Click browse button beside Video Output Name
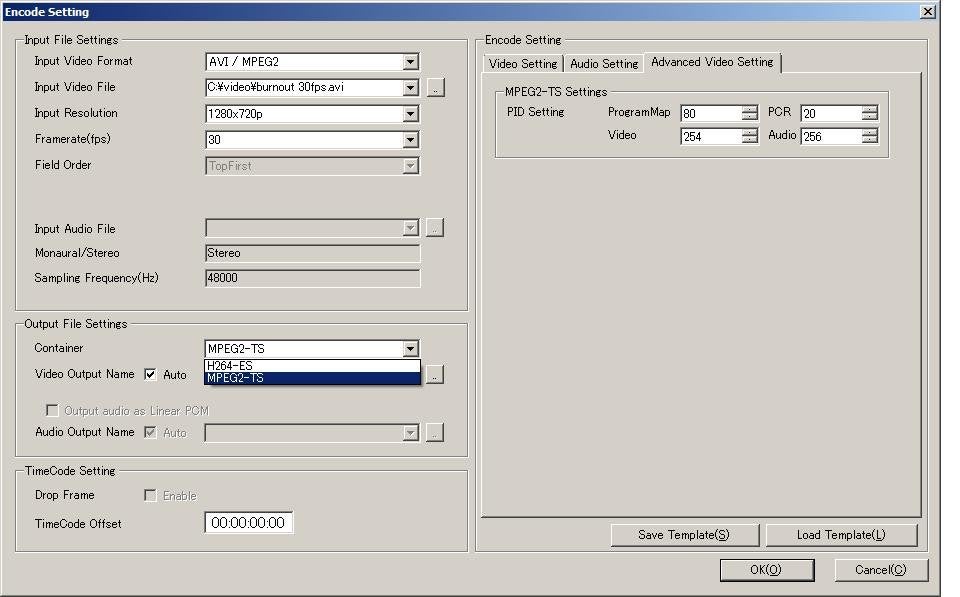This screenshot has height=597, width=960. pyautogui.click(x=435, y=375)
